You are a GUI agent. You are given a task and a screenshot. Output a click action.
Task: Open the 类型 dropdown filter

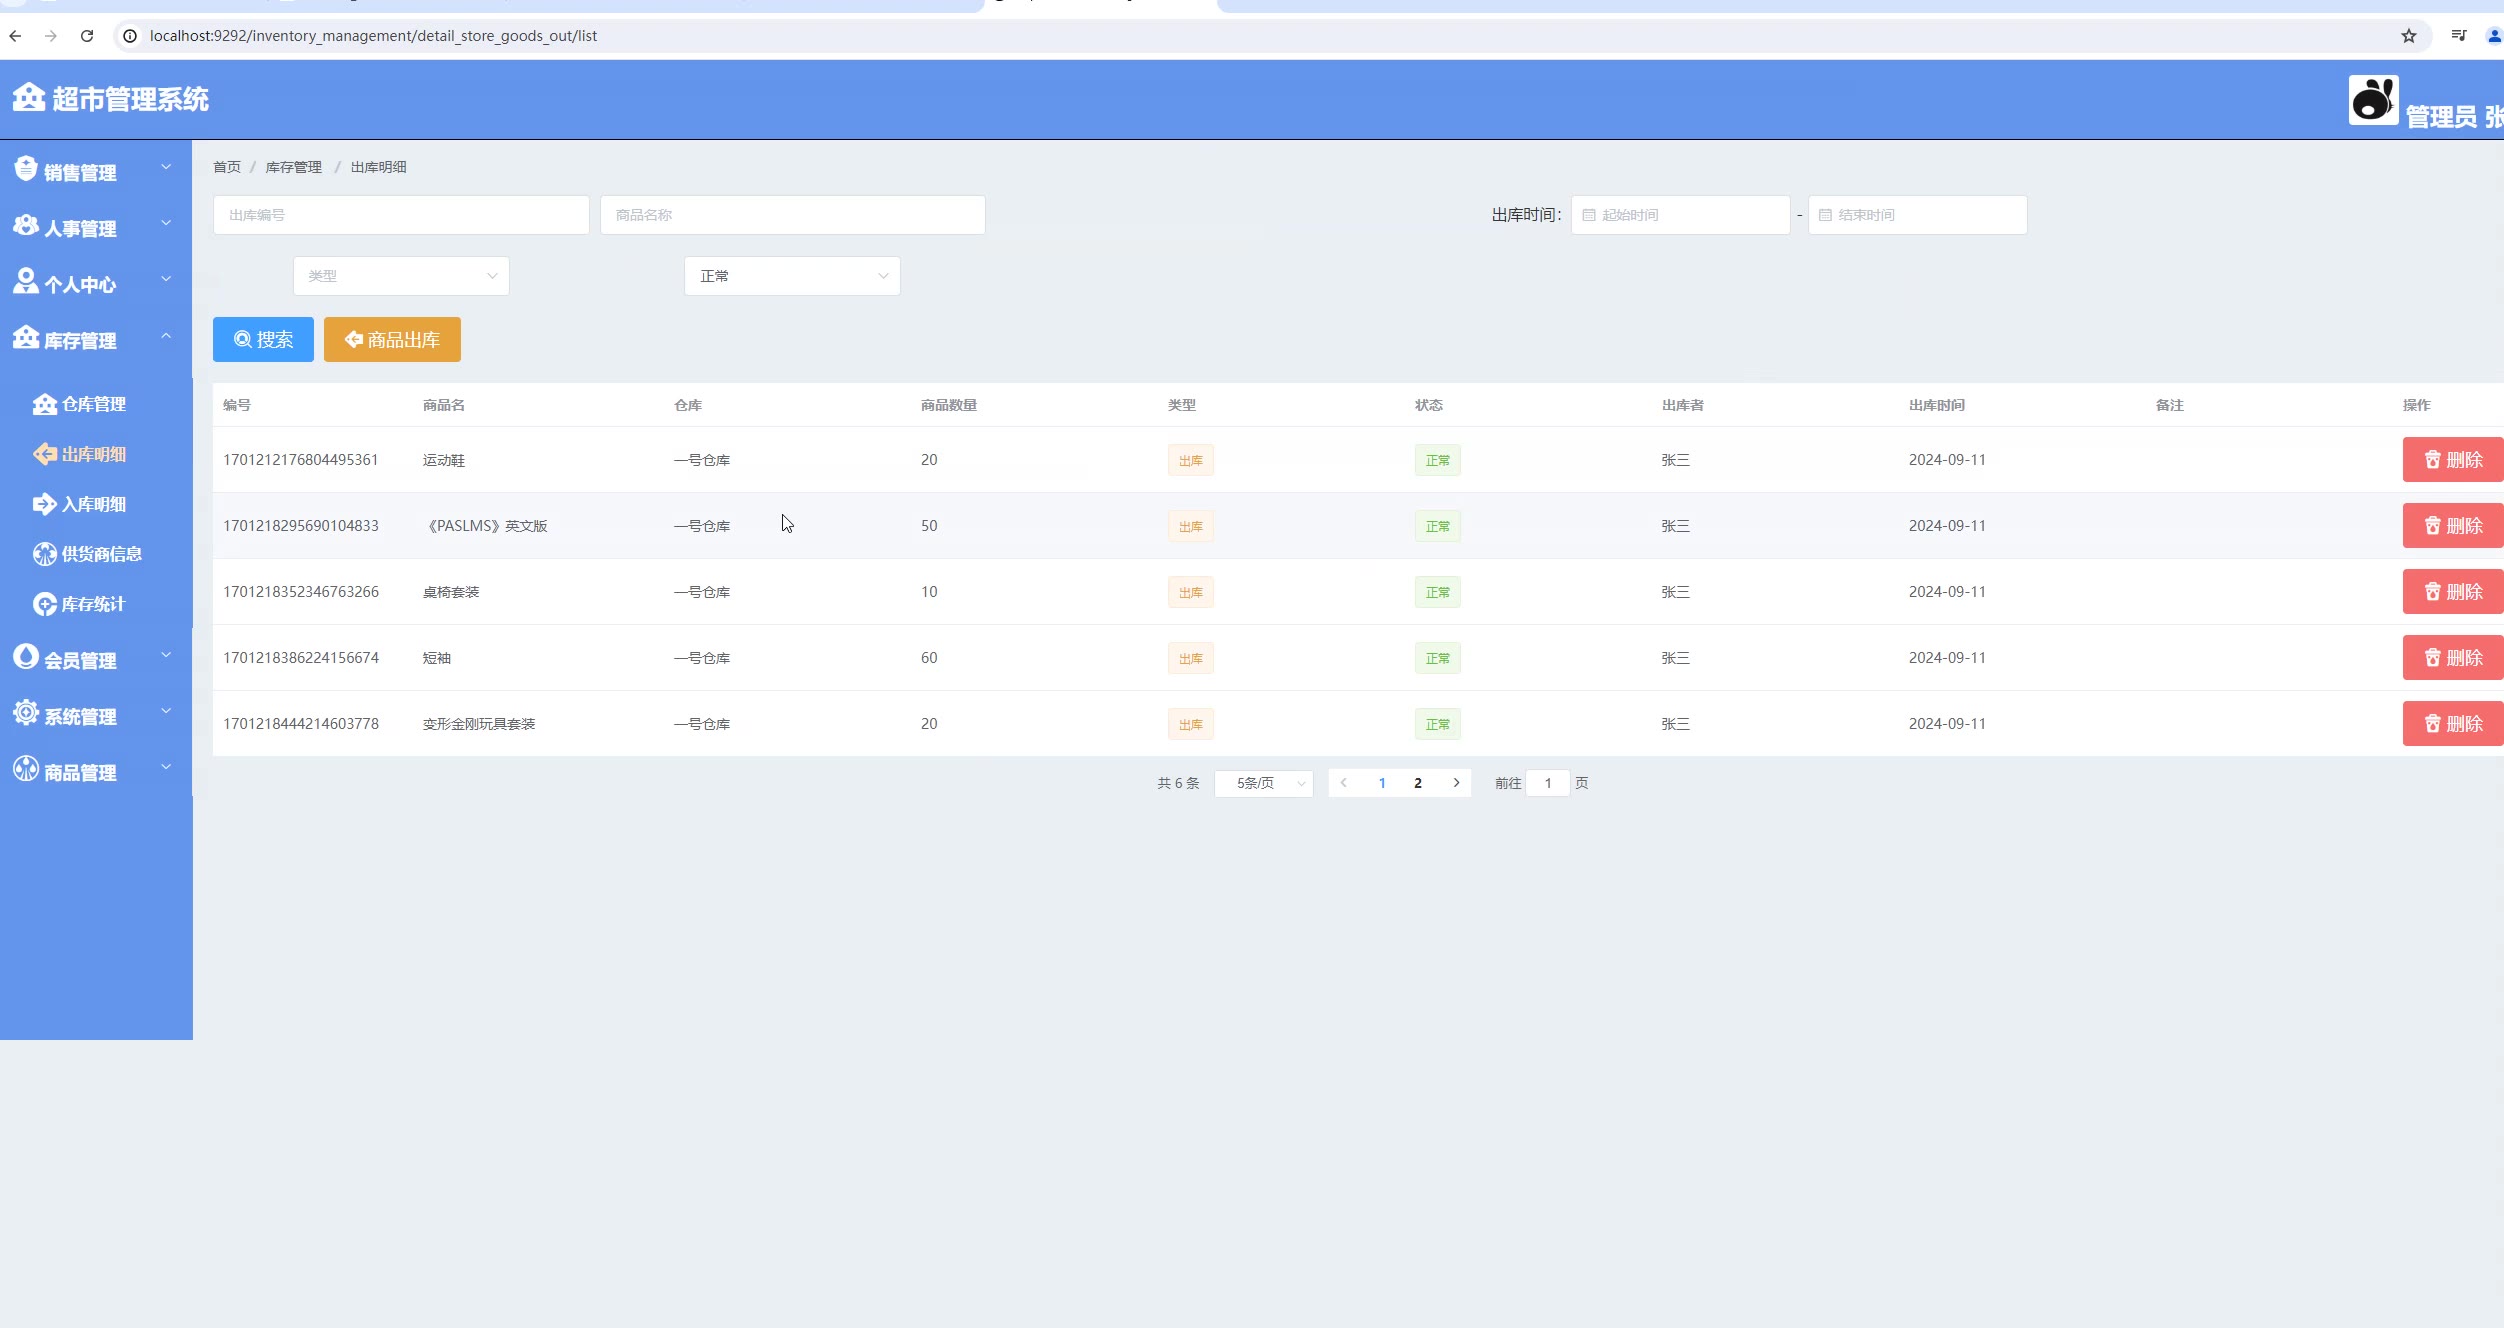[401, 276]
